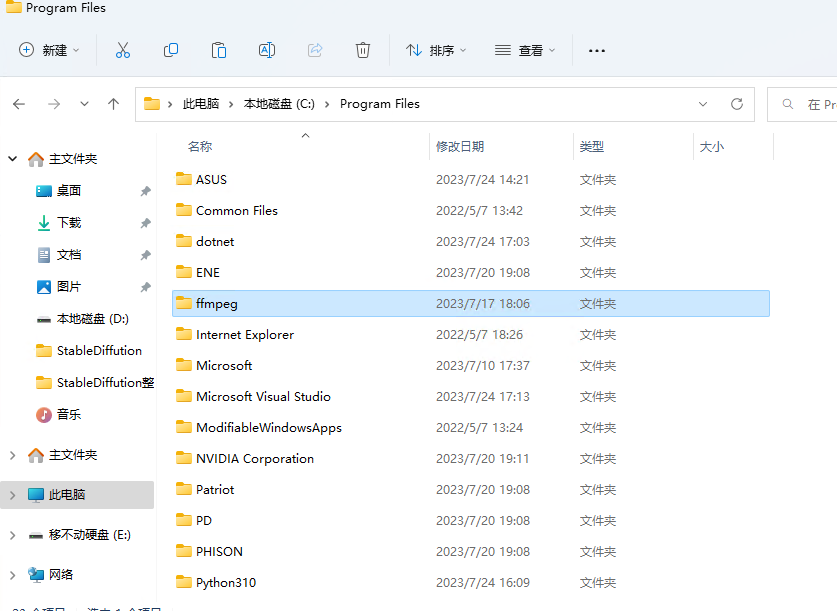Expand the 网络 tree node
Screen dimensions: 837x611
click(13, 575)
